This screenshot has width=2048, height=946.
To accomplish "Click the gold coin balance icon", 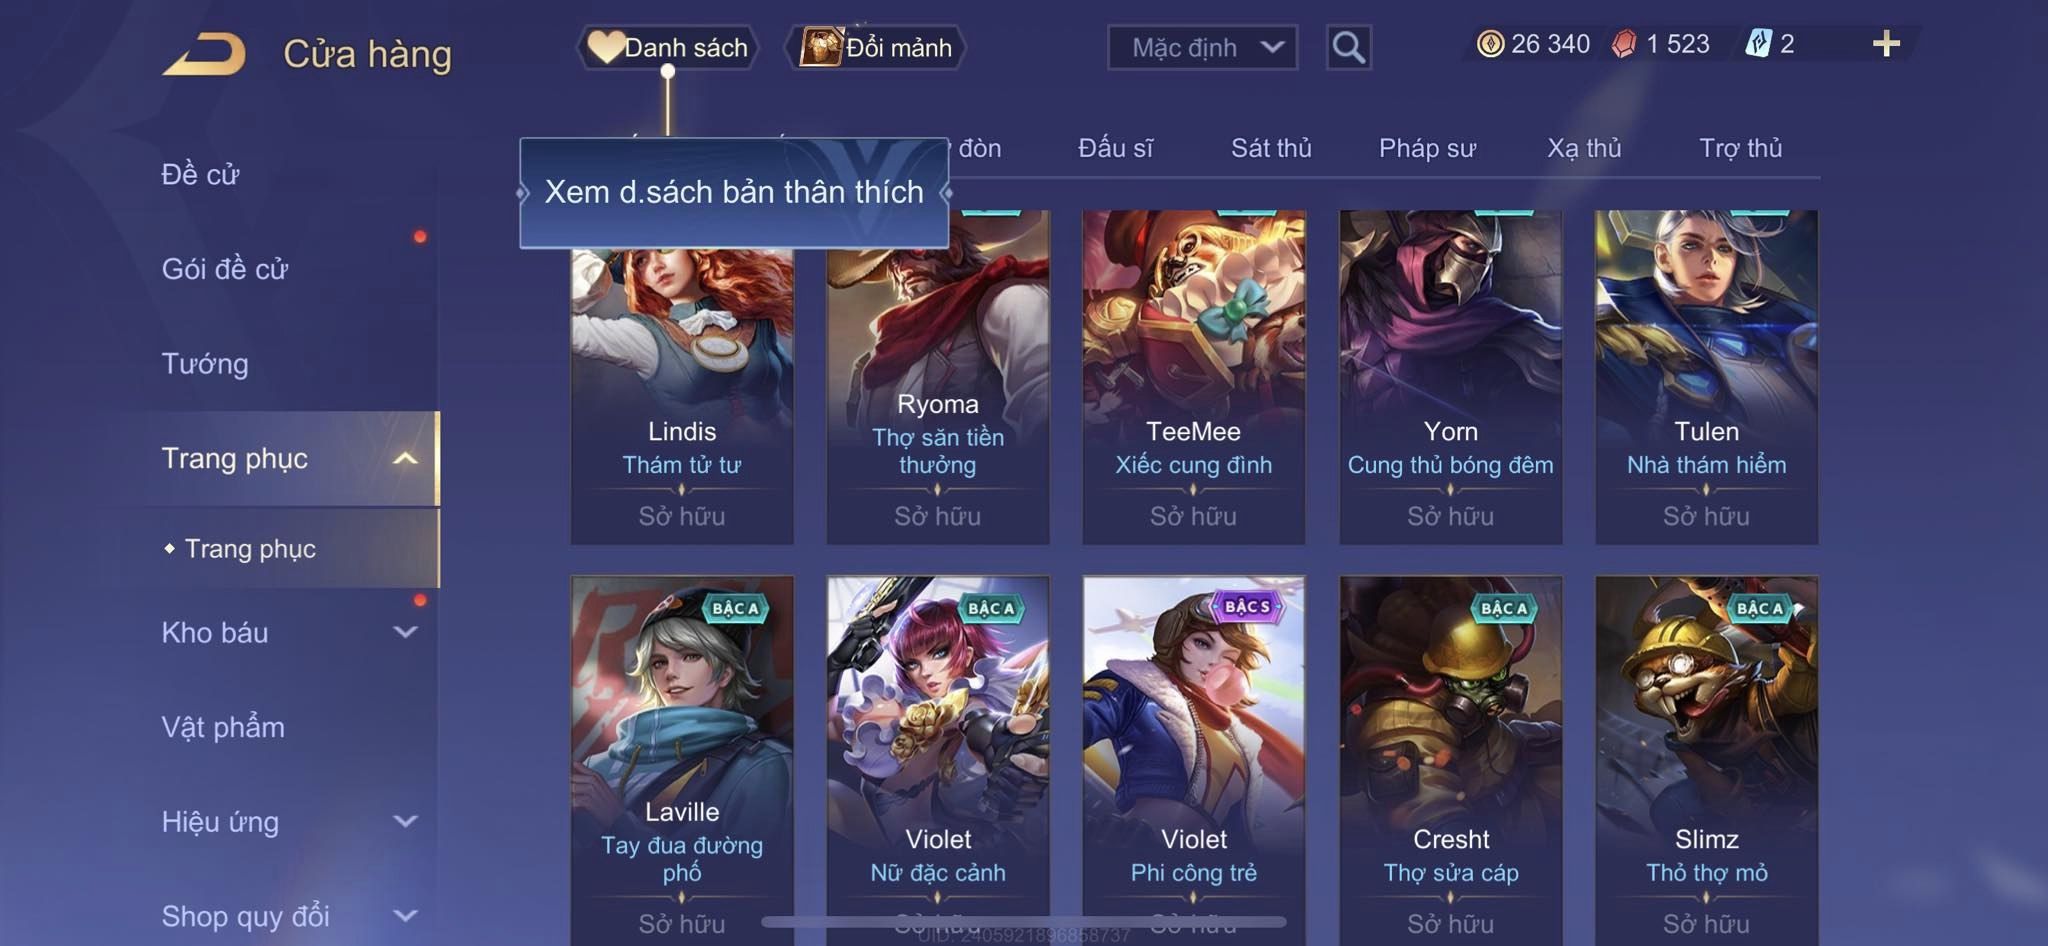I will (1490, 44).
